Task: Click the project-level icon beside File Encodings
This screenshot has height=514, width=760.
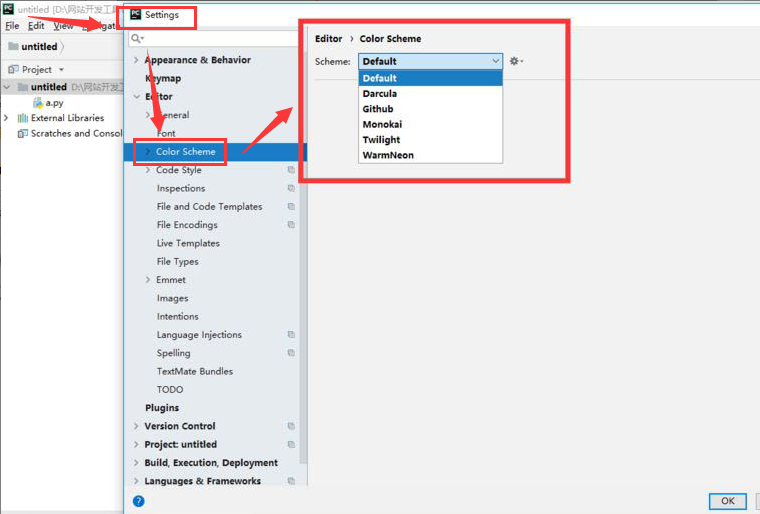Action: point(291,225)
